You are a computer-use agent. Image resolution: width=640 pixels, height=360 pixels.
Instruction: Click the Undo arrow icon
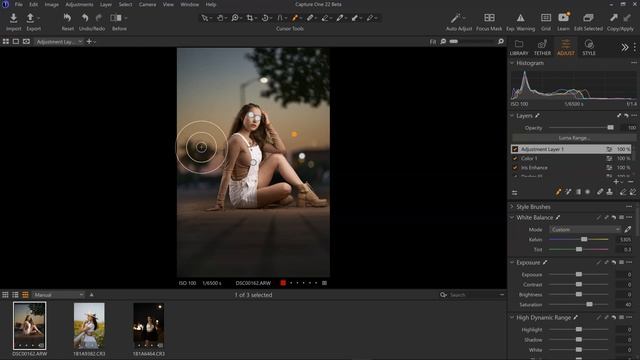pos(85,18)
